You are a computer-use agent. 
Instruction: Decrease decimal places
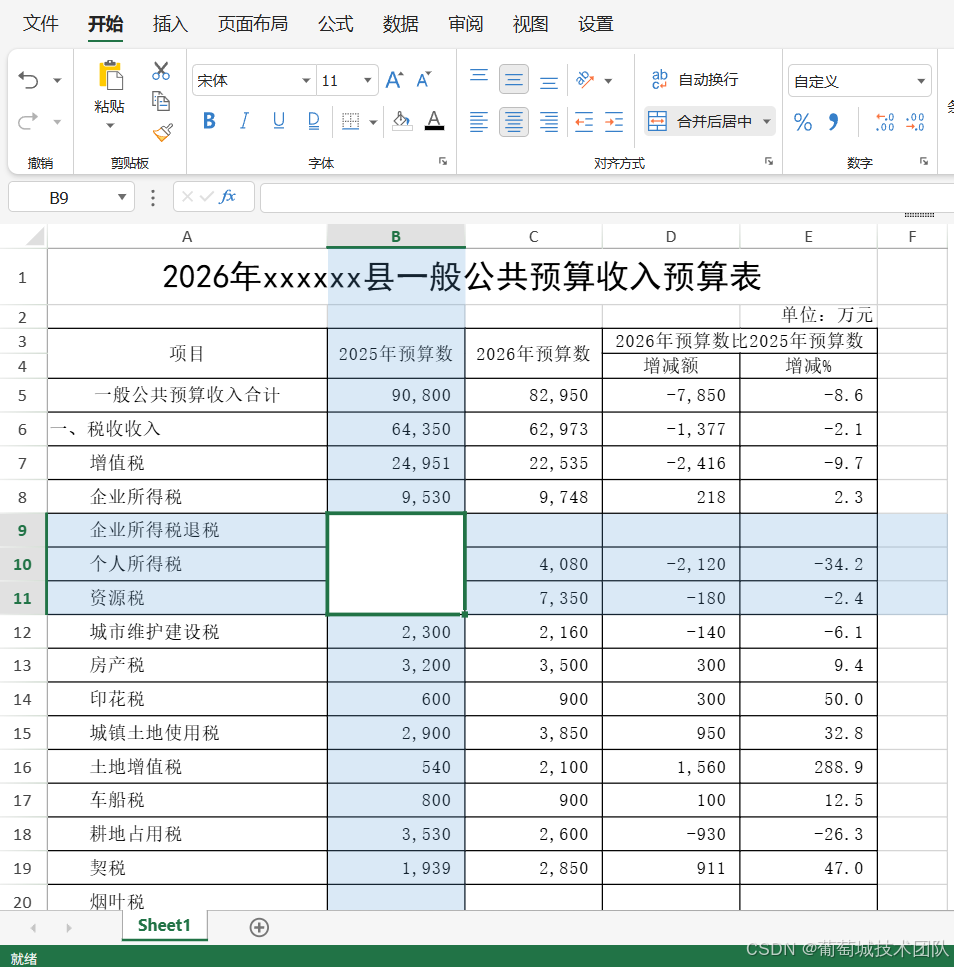915,121
